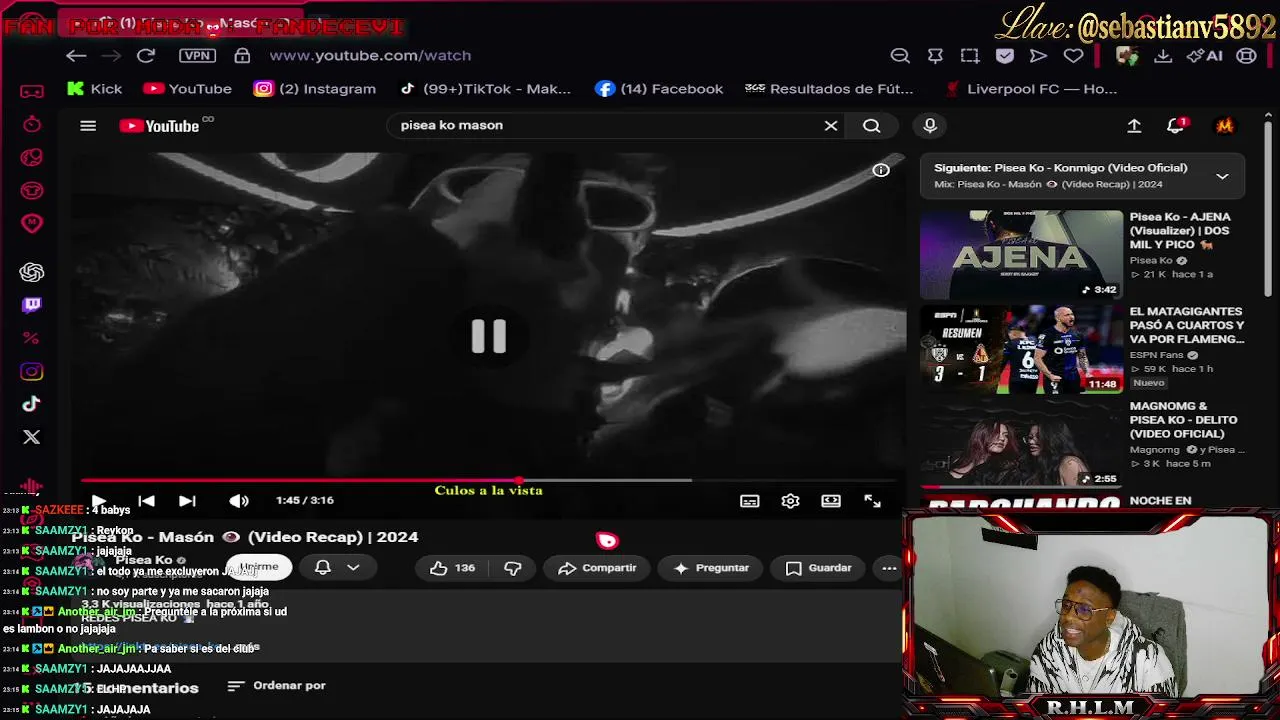The width and height of the screenshot is (1280, 720).
Task: Click the pin icon in browser toolbar
Action: 935,56
